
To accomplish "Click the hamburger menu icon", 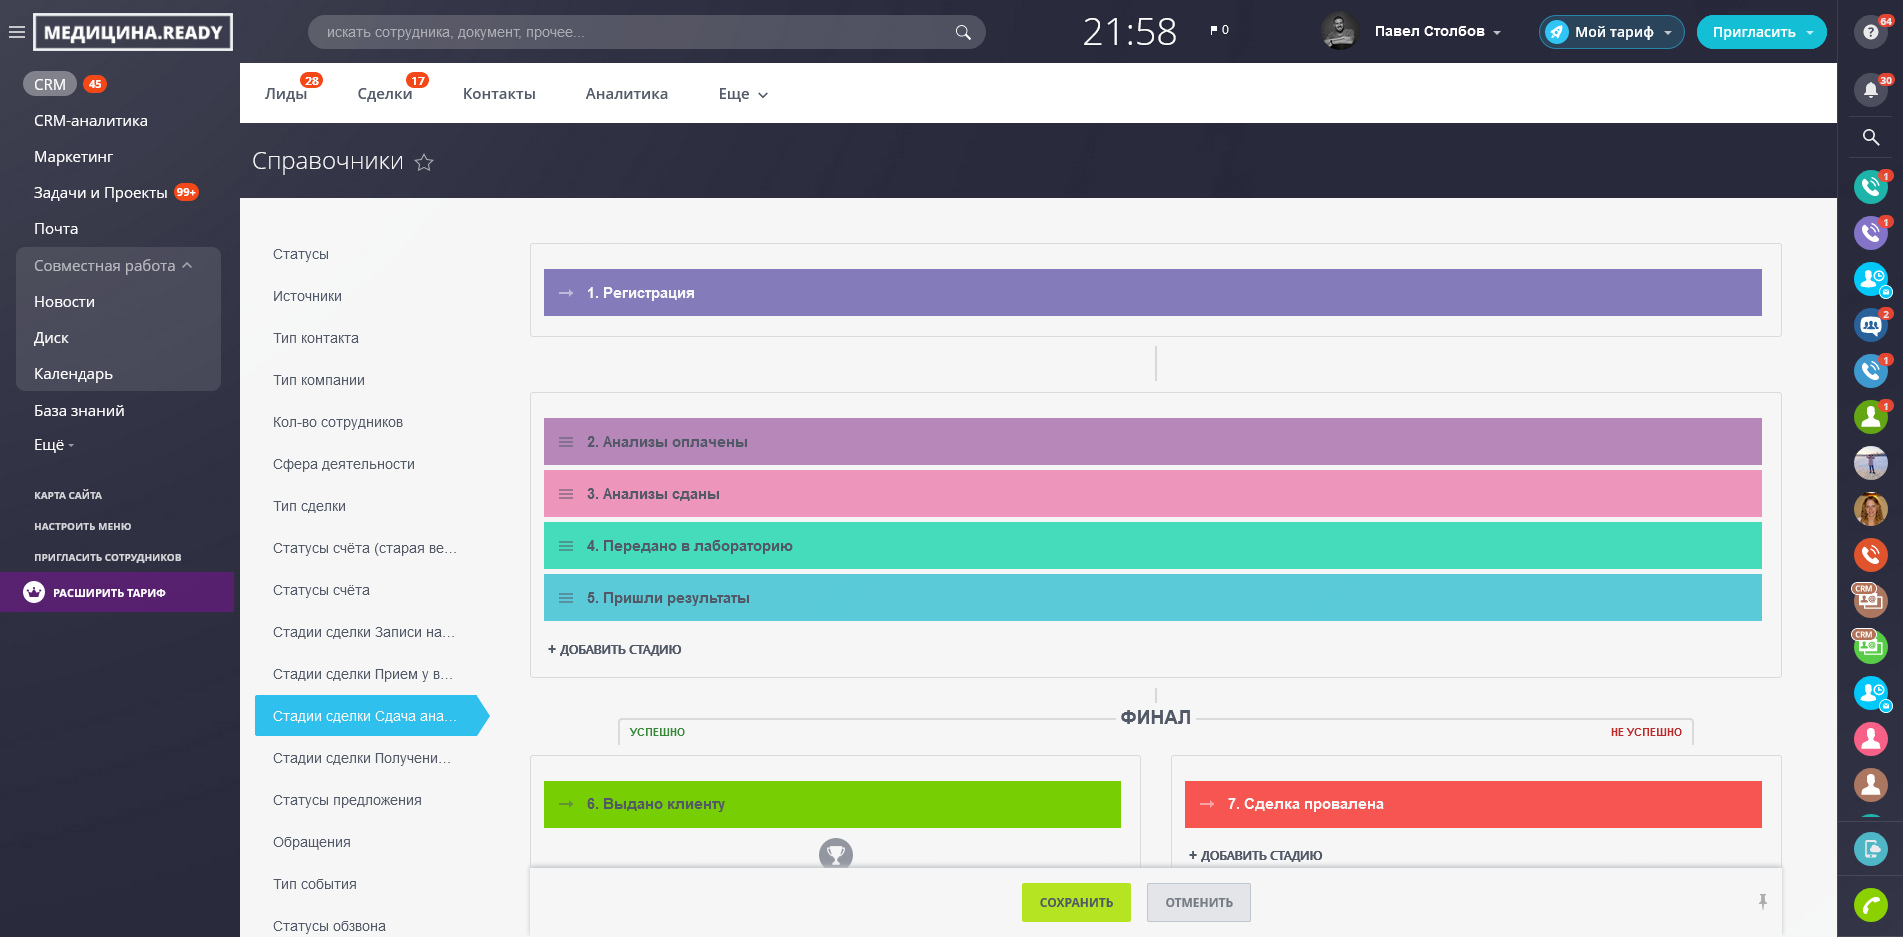I will (16, 32).
